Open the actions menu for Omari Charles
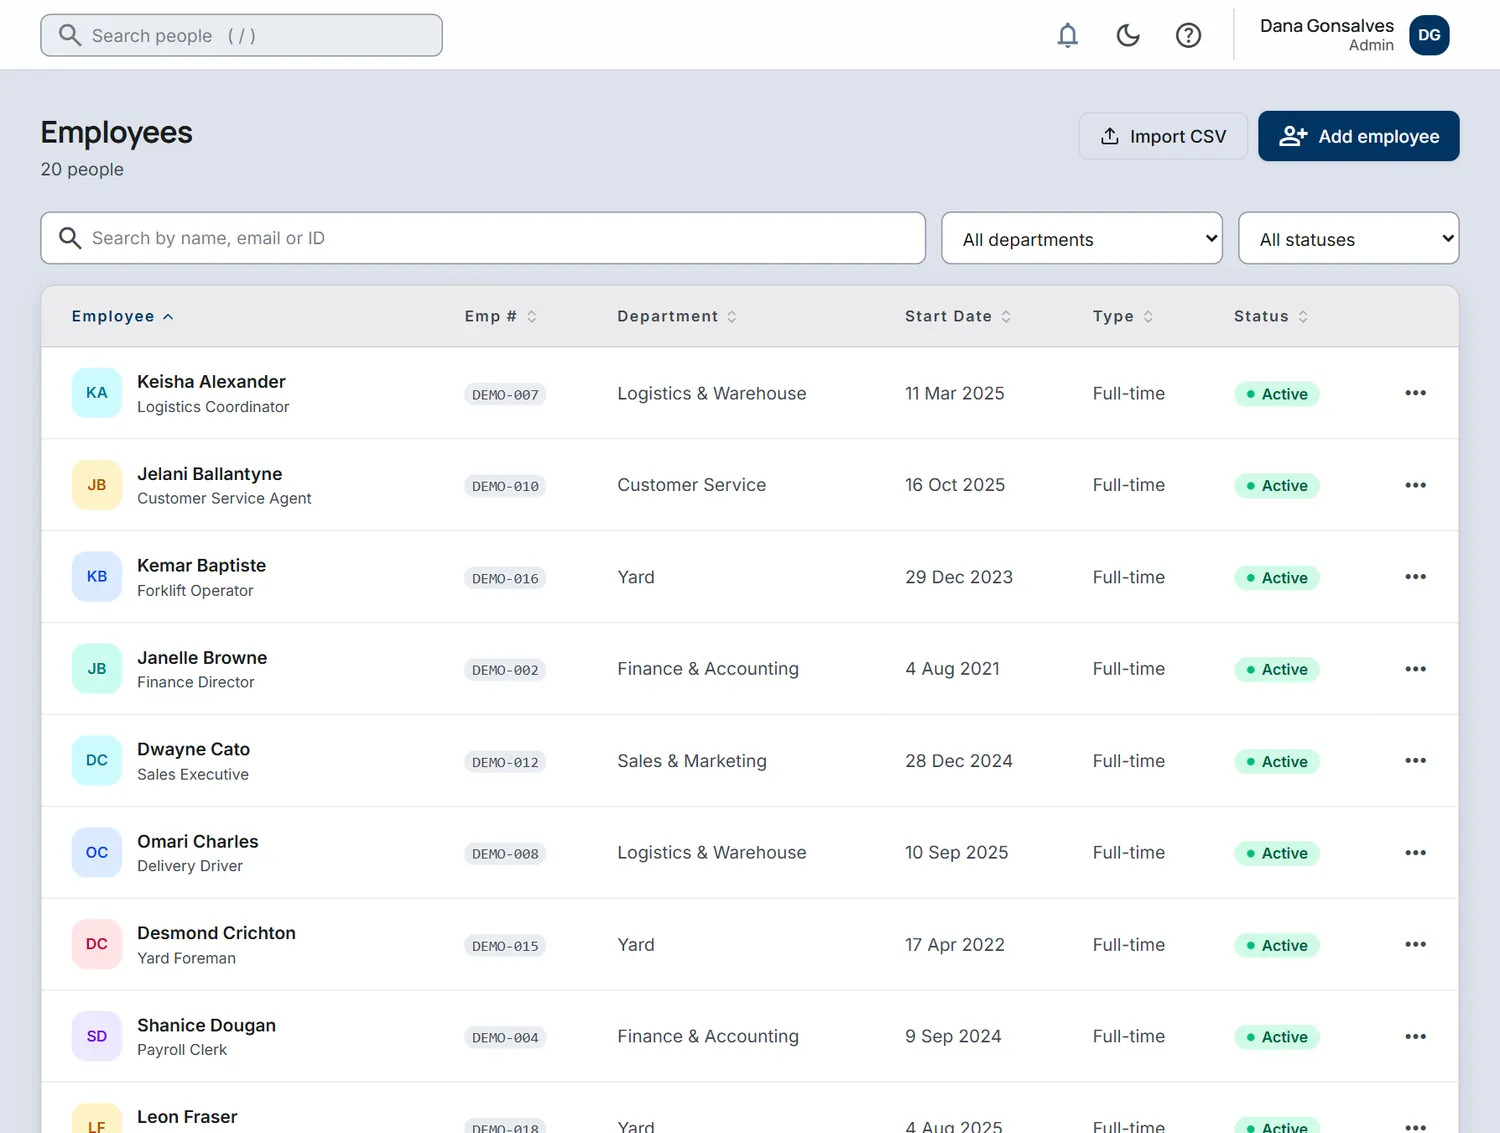 coord(1415,853)
